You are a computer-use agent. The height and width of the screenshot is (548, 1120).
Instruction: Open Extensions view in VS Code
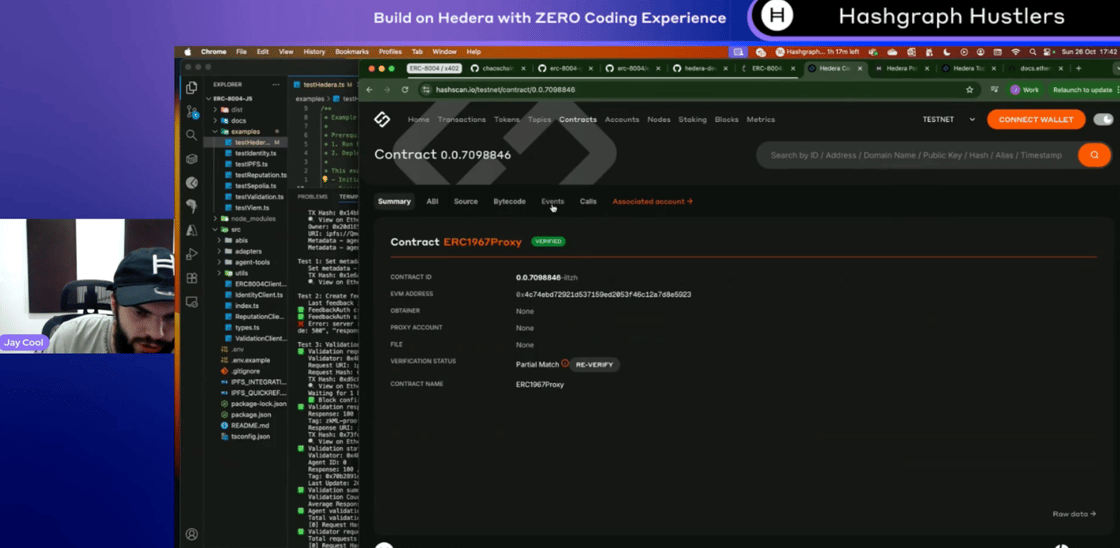coord(191,278)
